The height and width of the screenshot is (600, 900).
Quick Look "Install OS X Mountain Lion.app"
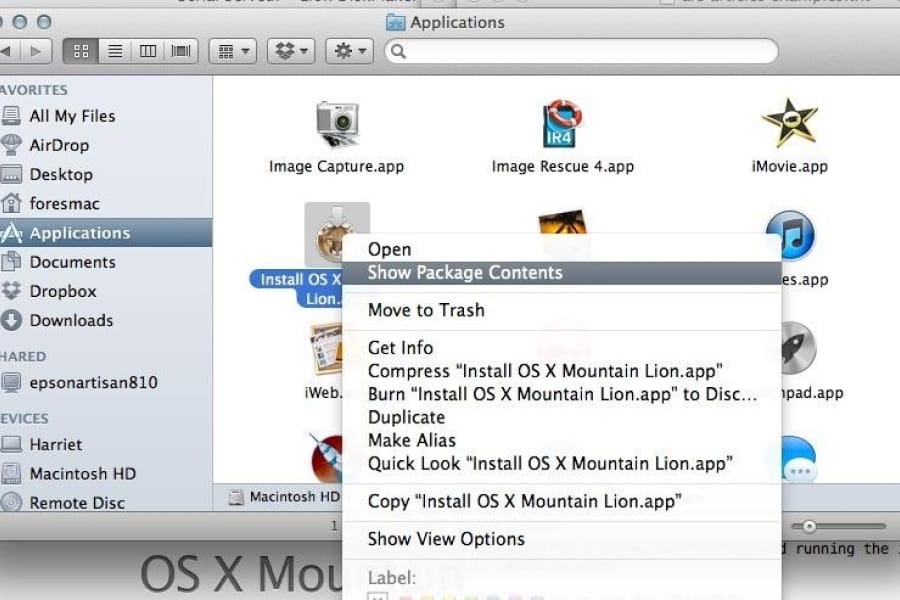pos(561,463)
